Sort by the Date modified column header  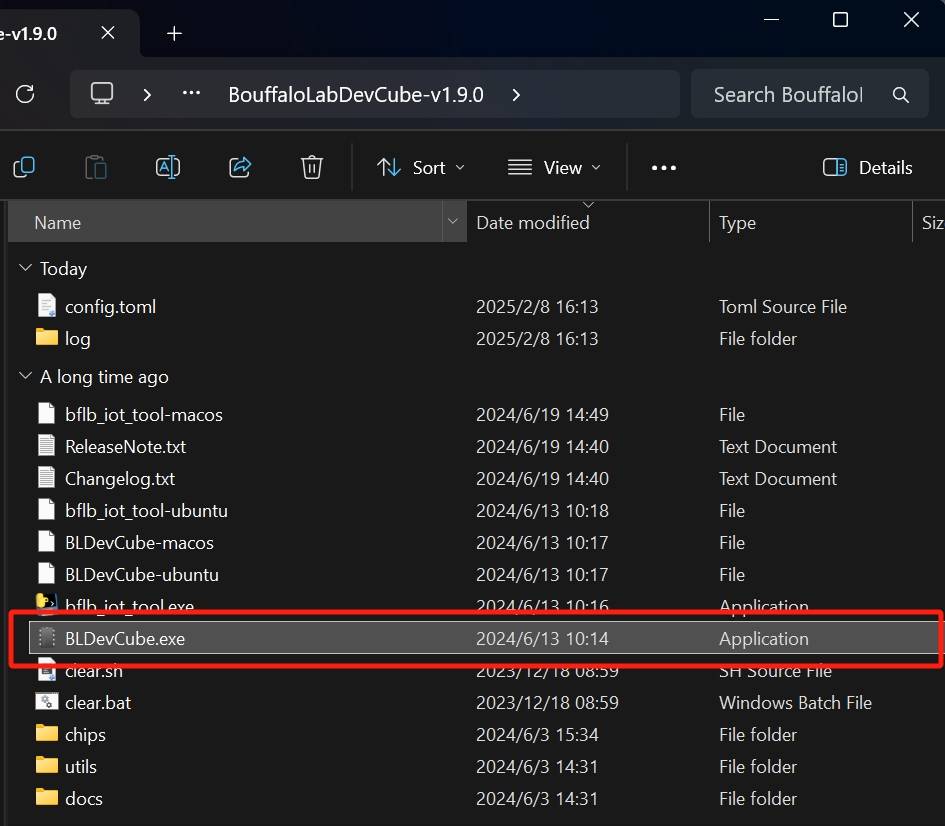(x=588, y=222)
